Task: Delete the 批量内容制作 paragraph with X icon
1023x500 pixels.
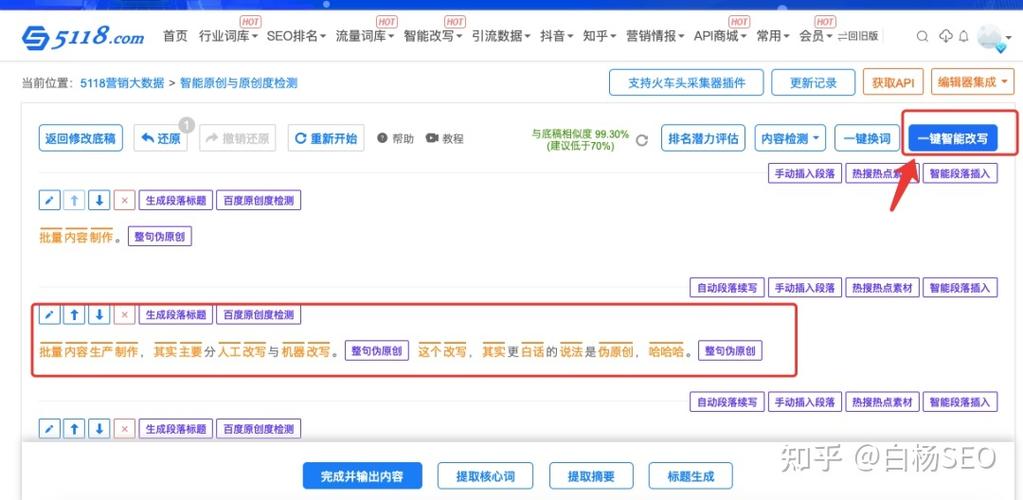Action: pos(124,200)
